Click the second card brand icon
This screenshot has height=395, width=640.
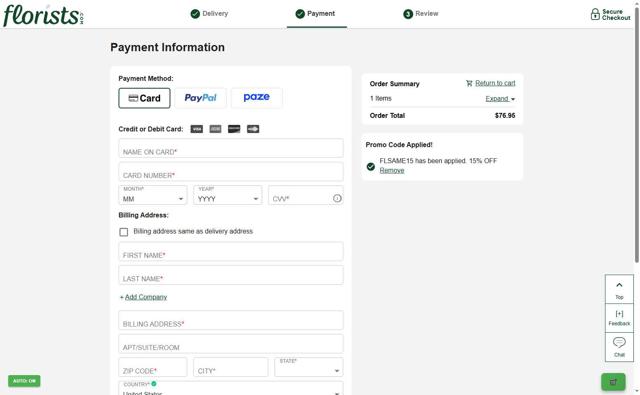tap(216, 129)
